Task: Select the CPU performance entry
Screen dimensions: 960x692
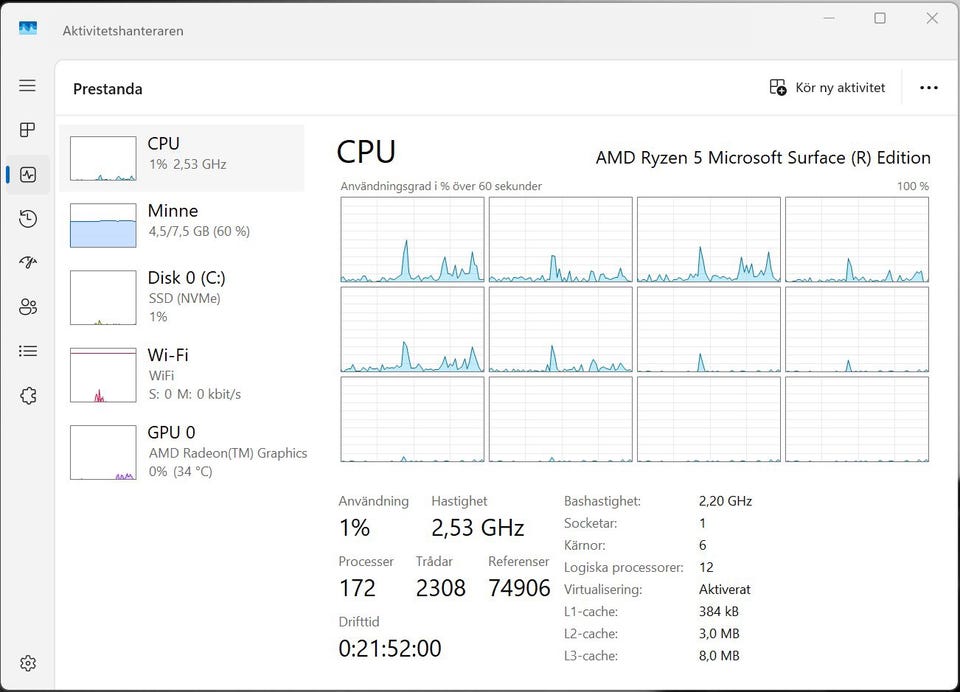Action: coord(181,158)
